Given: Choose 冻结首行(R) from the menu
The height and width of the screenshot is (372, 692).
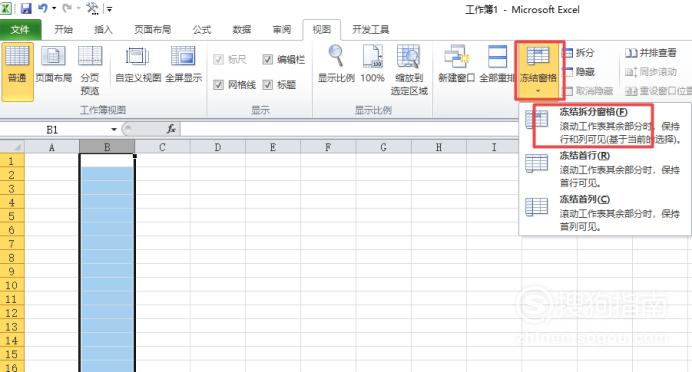Looking at the screenshot, I should 604,169.
